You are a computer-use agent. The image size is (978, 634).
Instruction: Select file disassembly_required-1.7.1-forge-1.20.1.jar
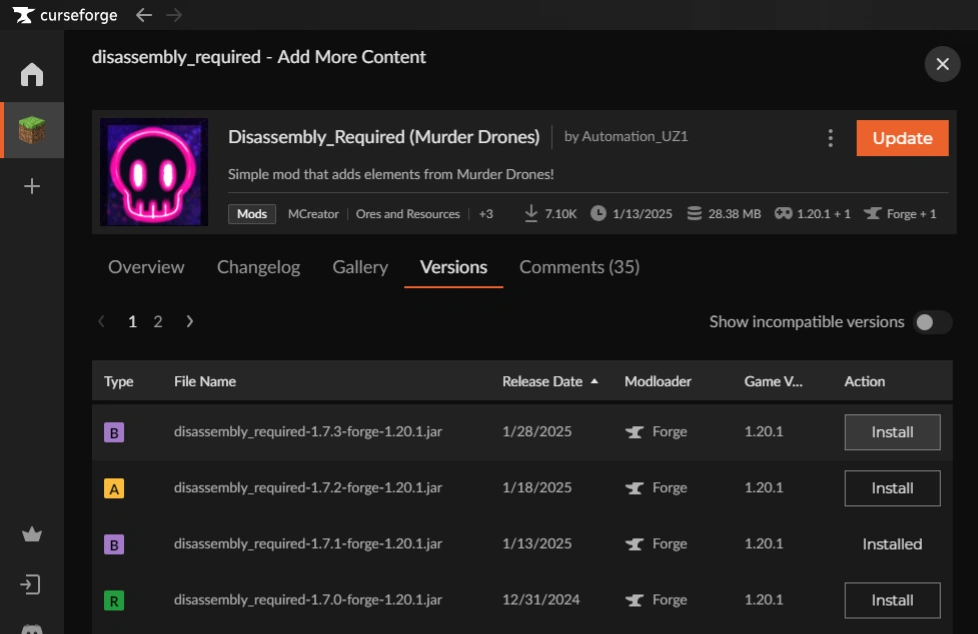308,544
